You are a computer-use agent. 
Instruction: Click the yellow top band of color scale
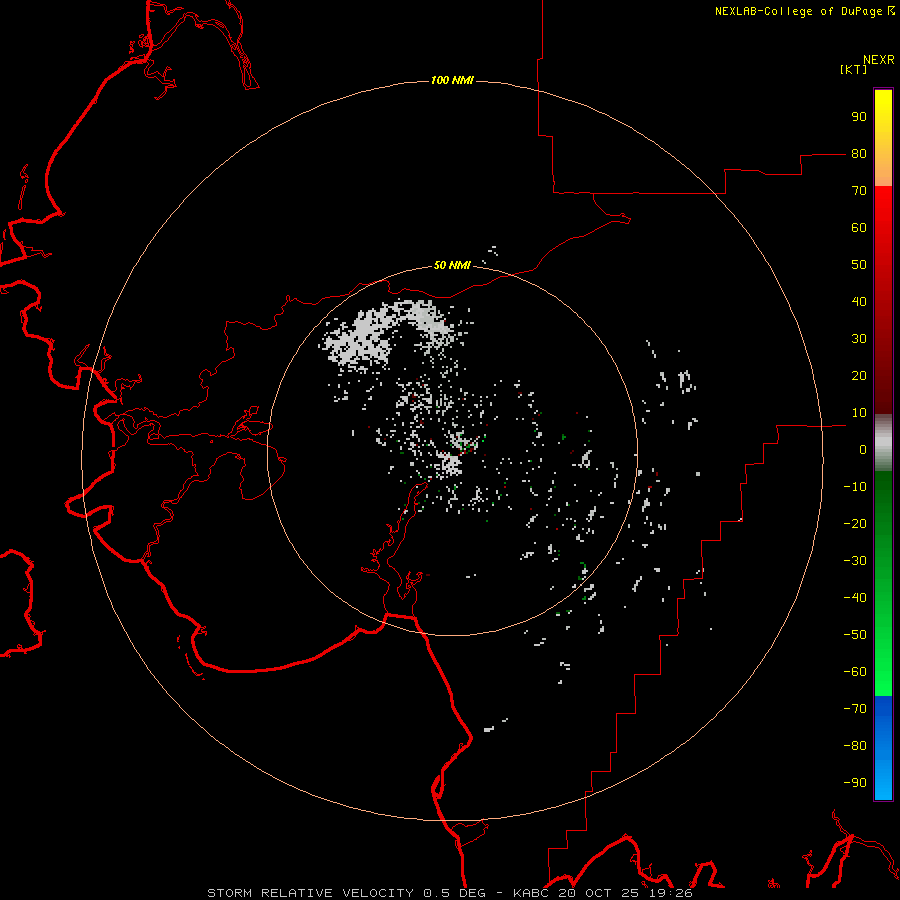[883, 106]
